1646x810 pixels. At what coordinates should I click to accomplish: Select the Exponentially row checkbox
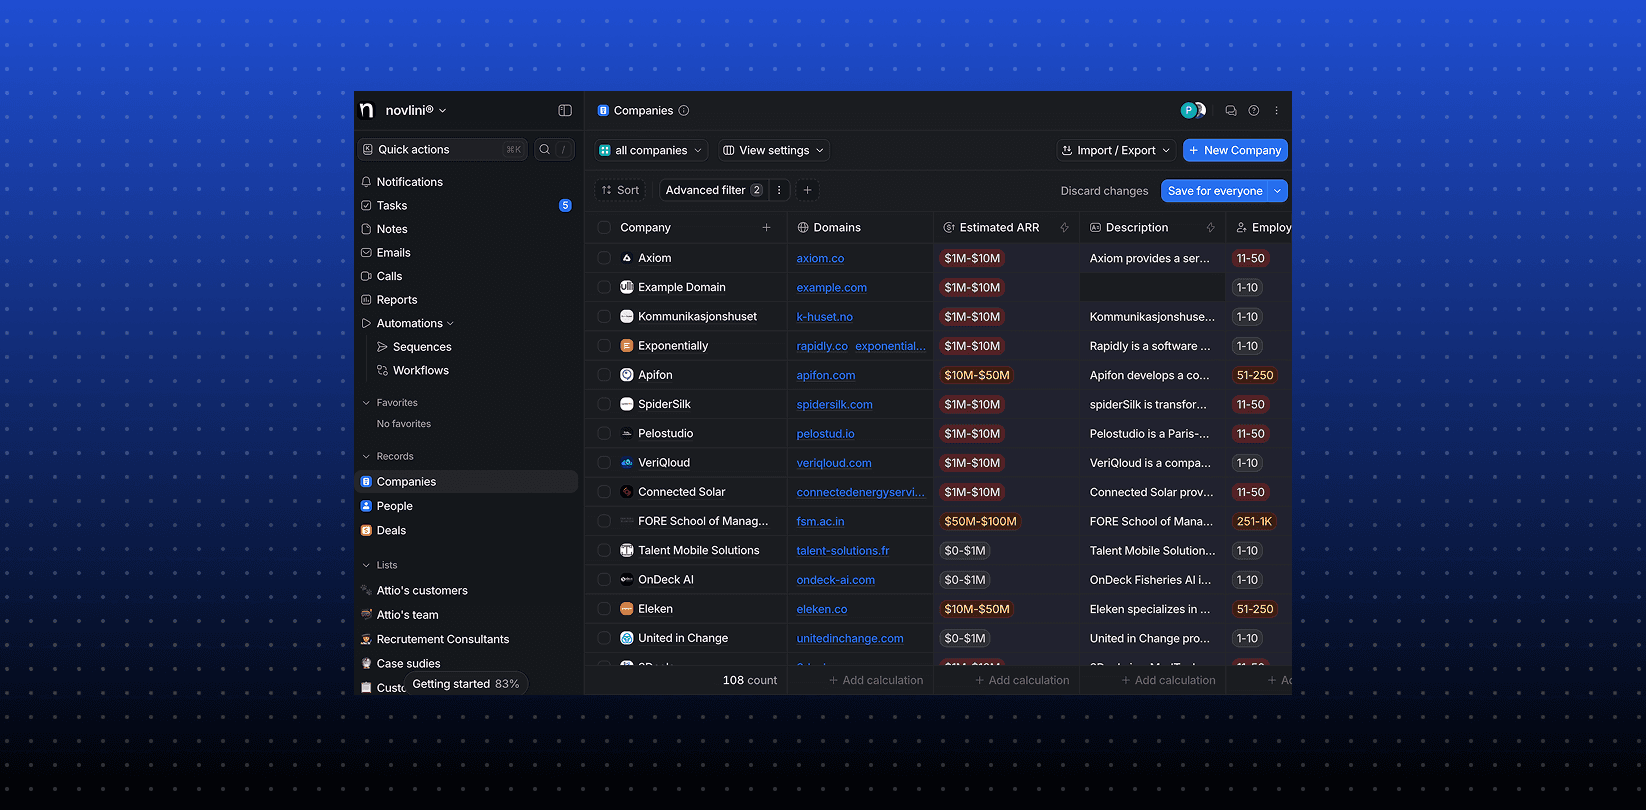(604, 346)
